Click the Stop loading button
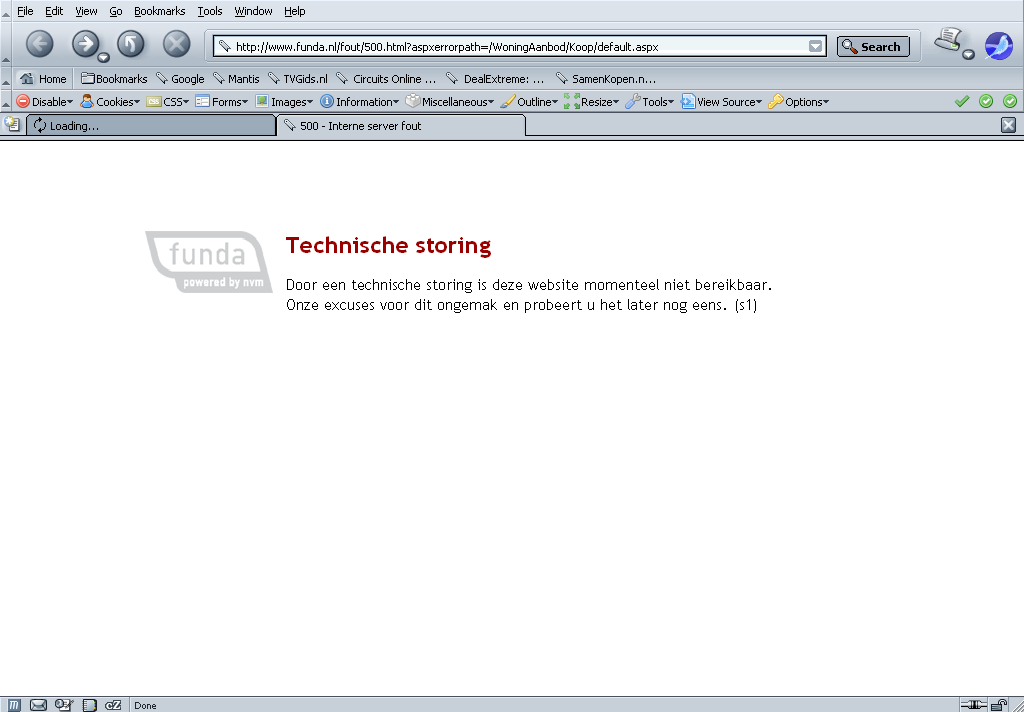The height and width of the screenshot is (712, 1024). [x=176, y=44]
